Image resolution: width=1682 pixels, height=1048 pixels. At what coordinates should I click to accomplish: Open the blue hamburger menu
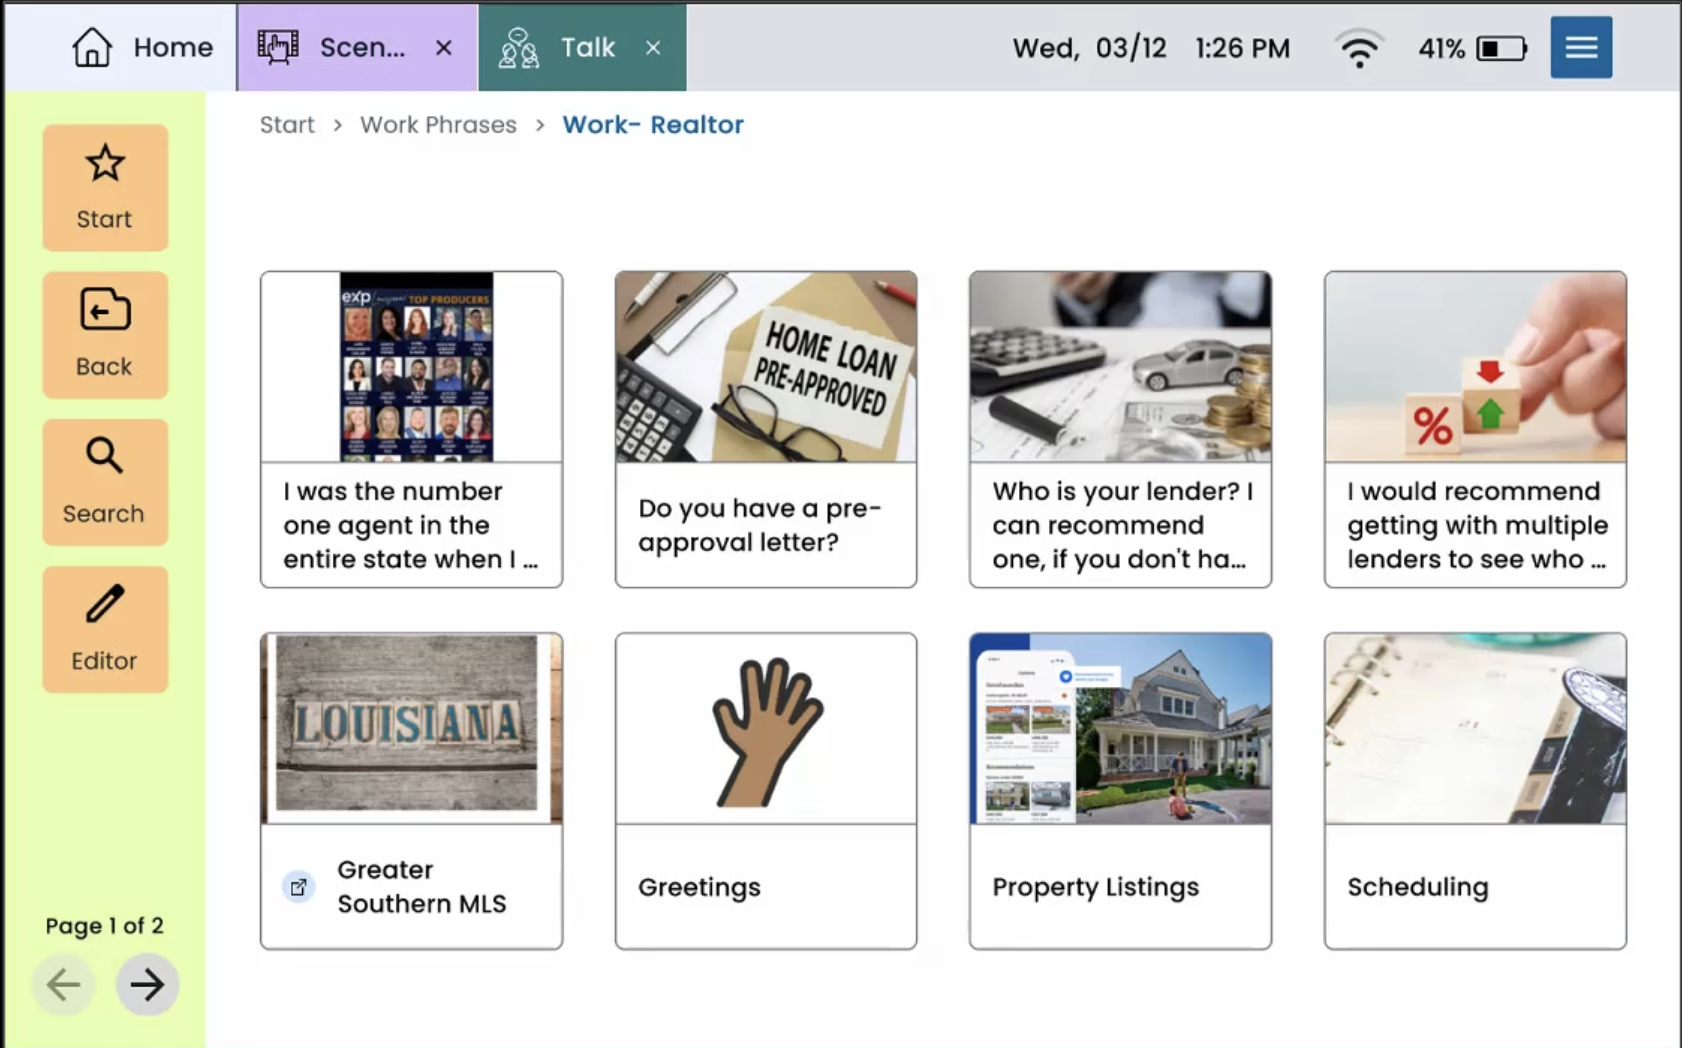pos(1580,47)
